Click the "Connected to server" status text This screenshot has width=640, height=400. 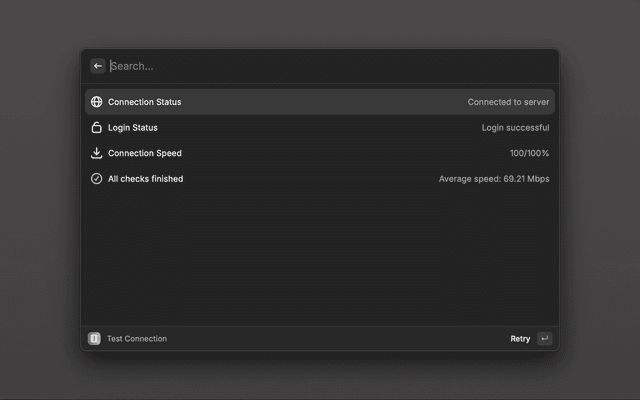point(508,102)
